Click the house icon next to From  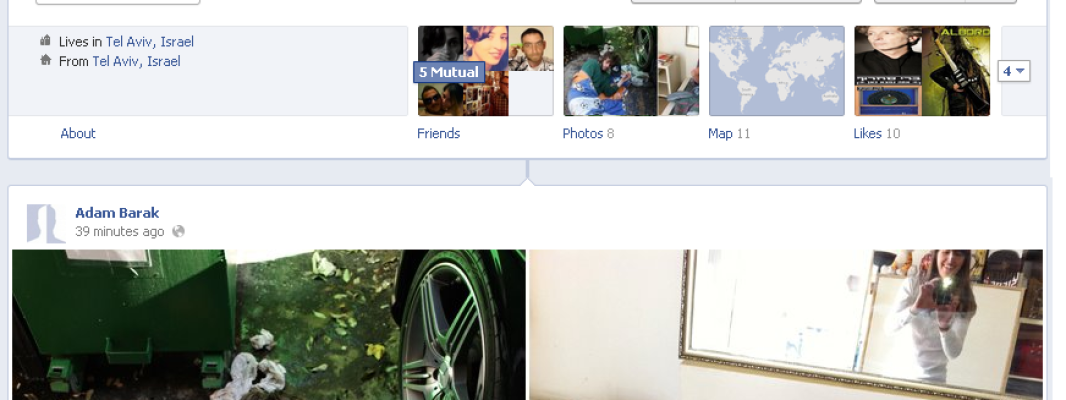[46, 61]
